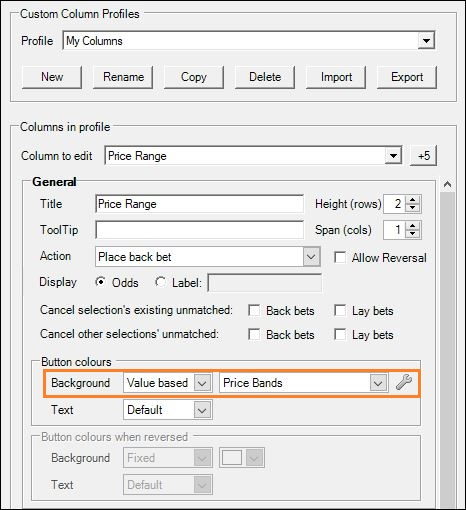The width and height of the screenshot is (466, 510).
Task: Click the Export button
Action: 407,77
